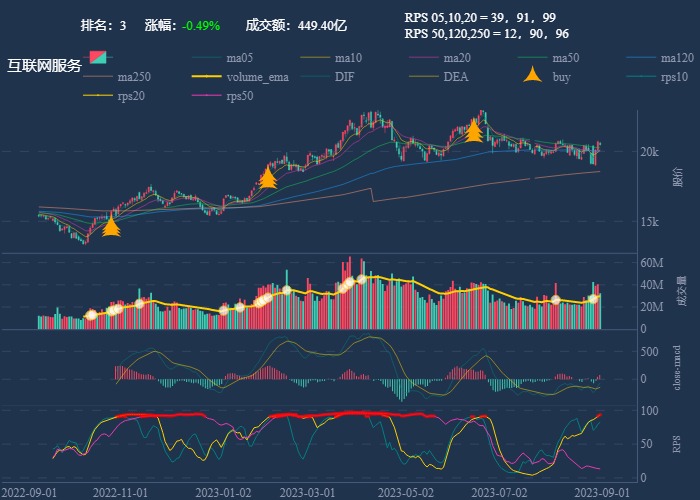The image size is (700, 500).
Task: Click the rps50 magenta legend line icon
Action: coord(209,95)
